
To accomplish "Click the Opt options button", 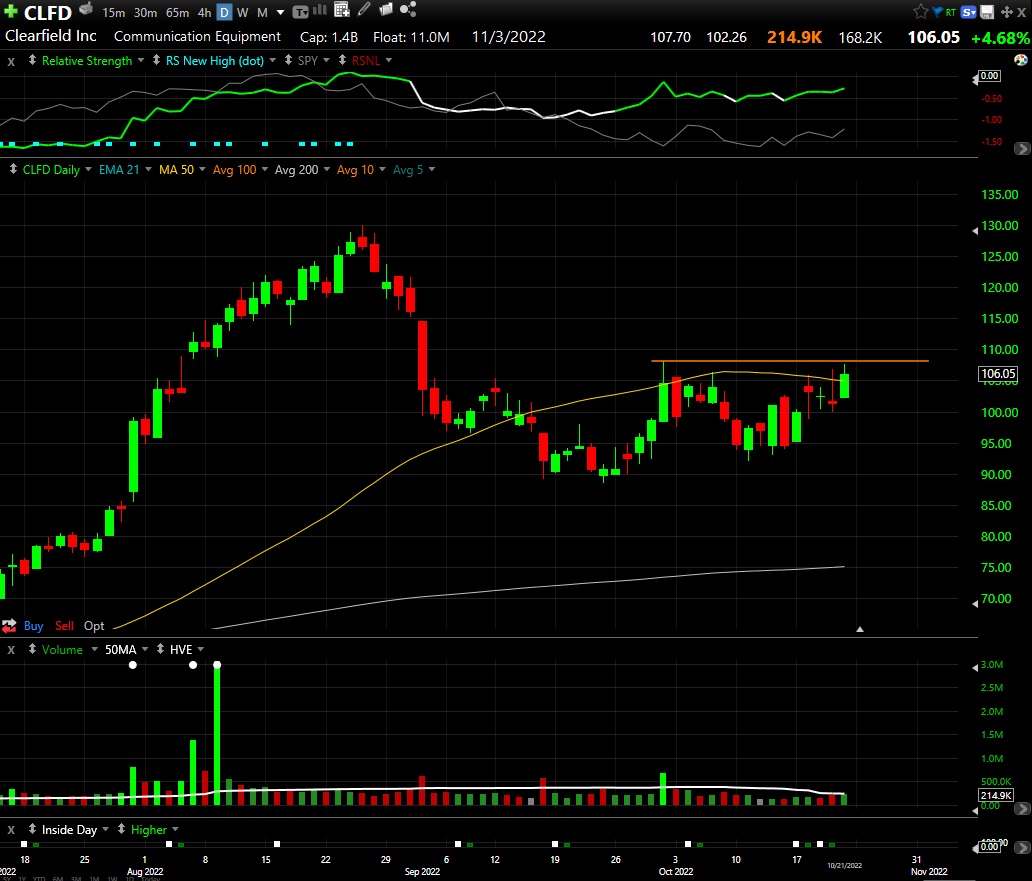I will [x=94, y=626].
